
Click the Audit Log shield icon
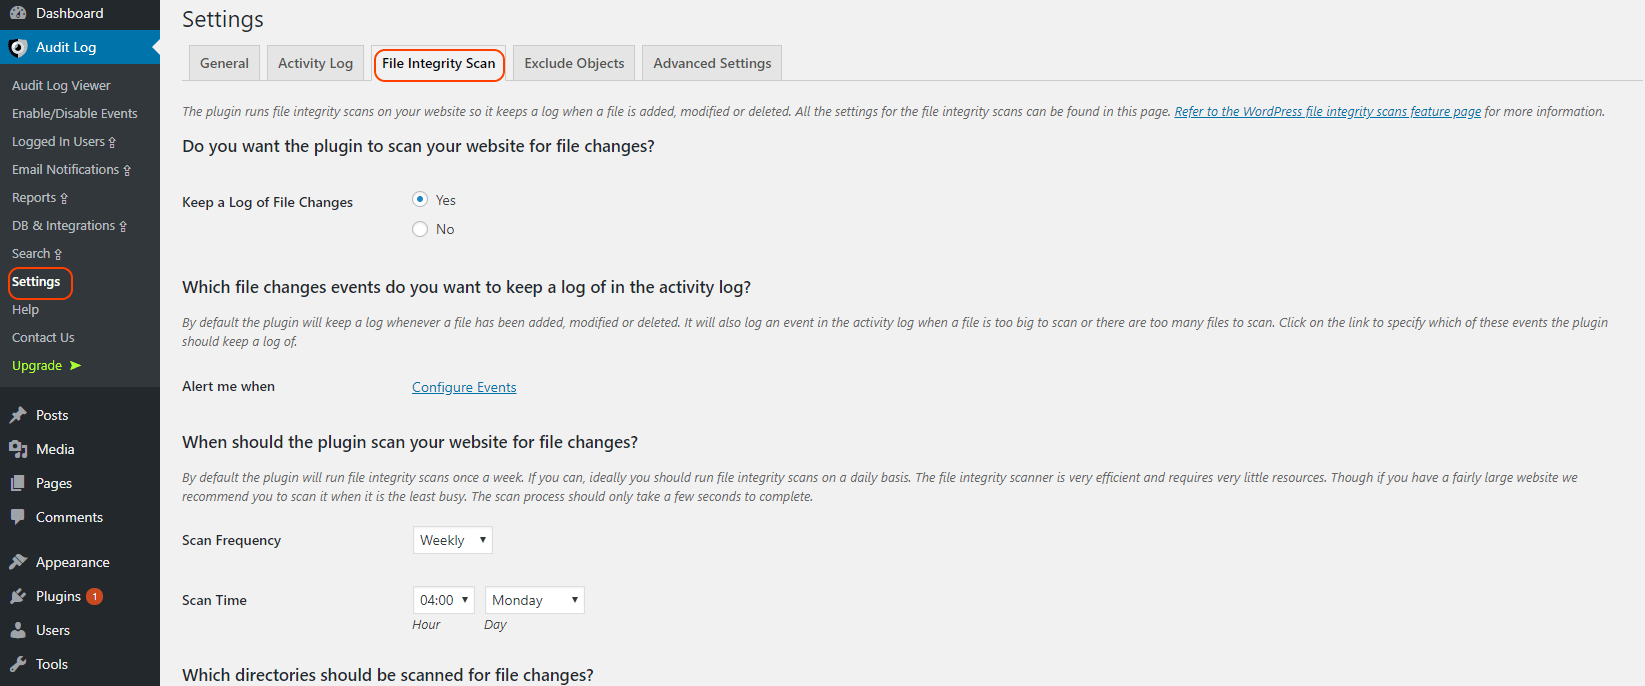[x=18, y=48]
